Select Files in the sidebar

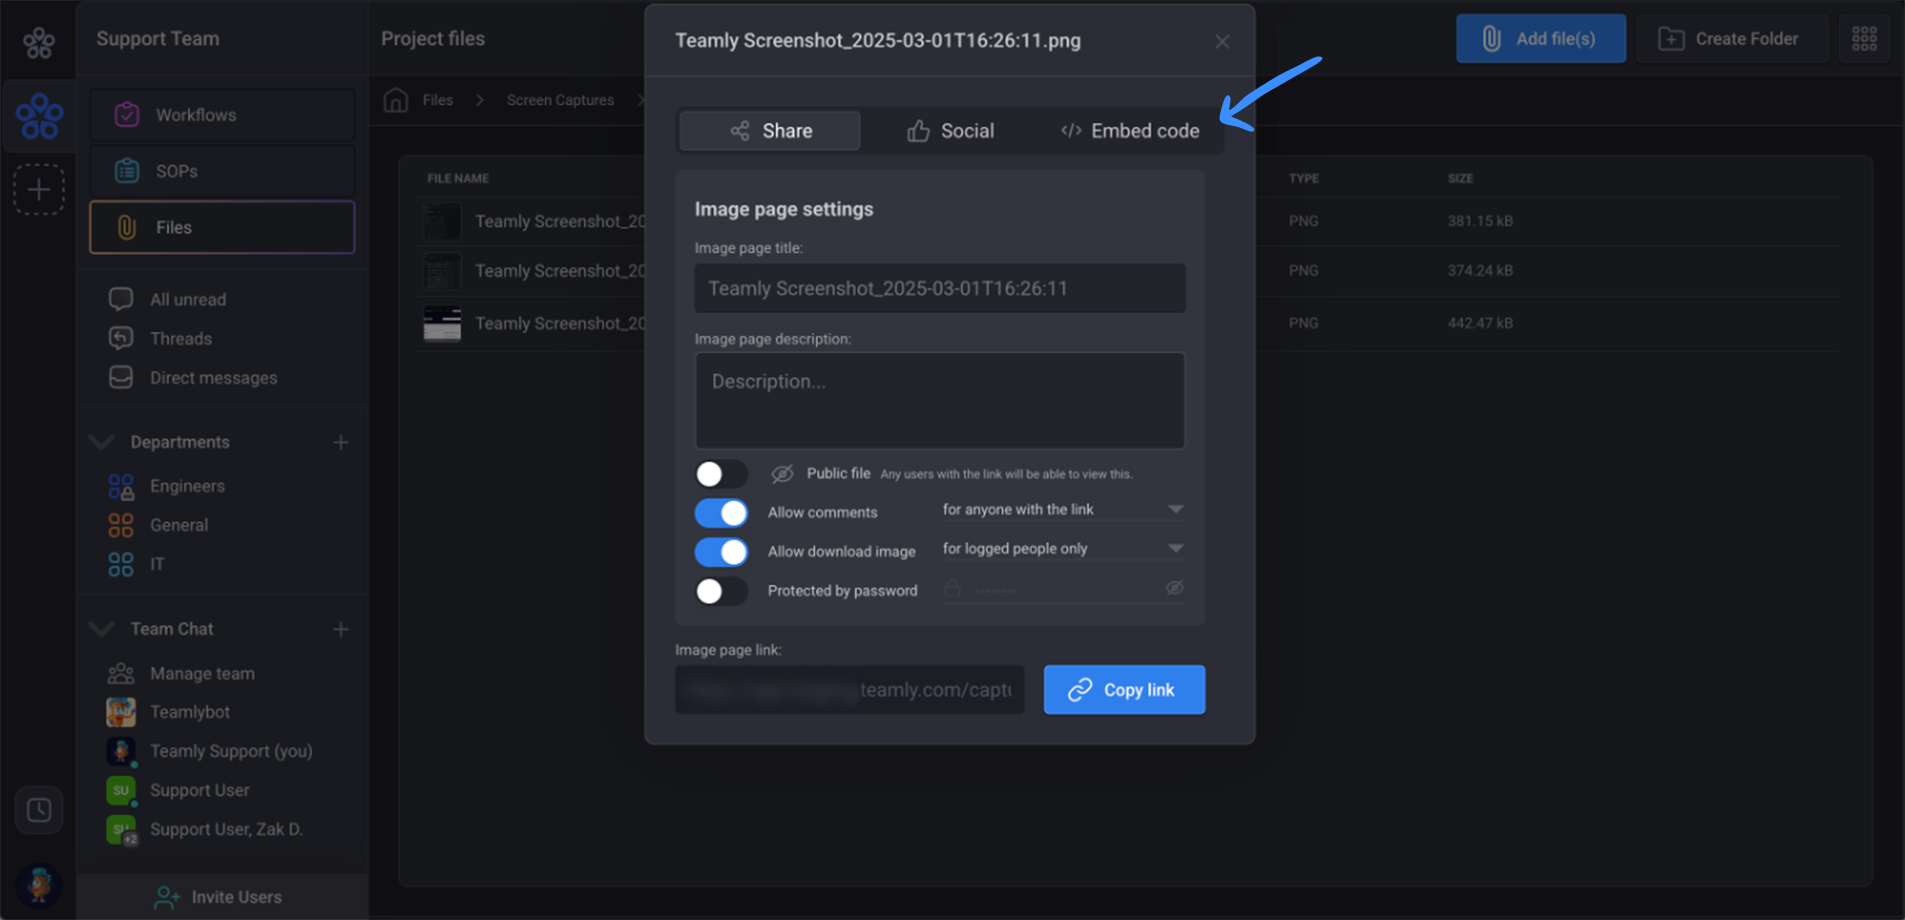(x=222, y=227)
